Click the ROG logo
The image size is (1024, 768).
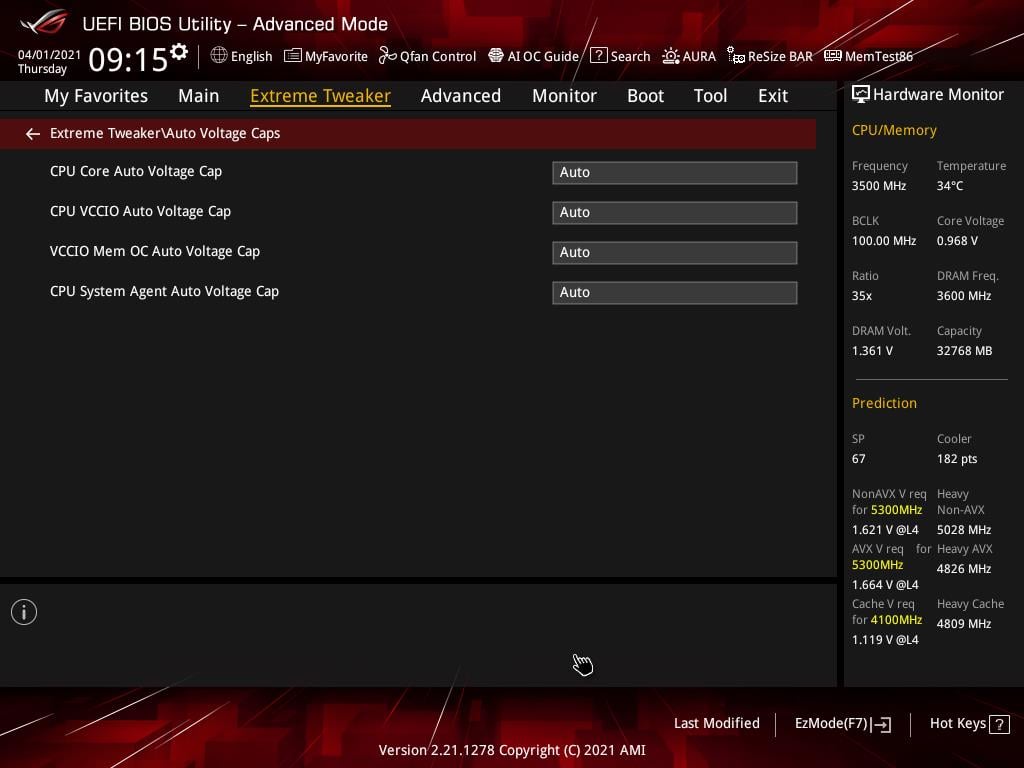tap(44, 22)
